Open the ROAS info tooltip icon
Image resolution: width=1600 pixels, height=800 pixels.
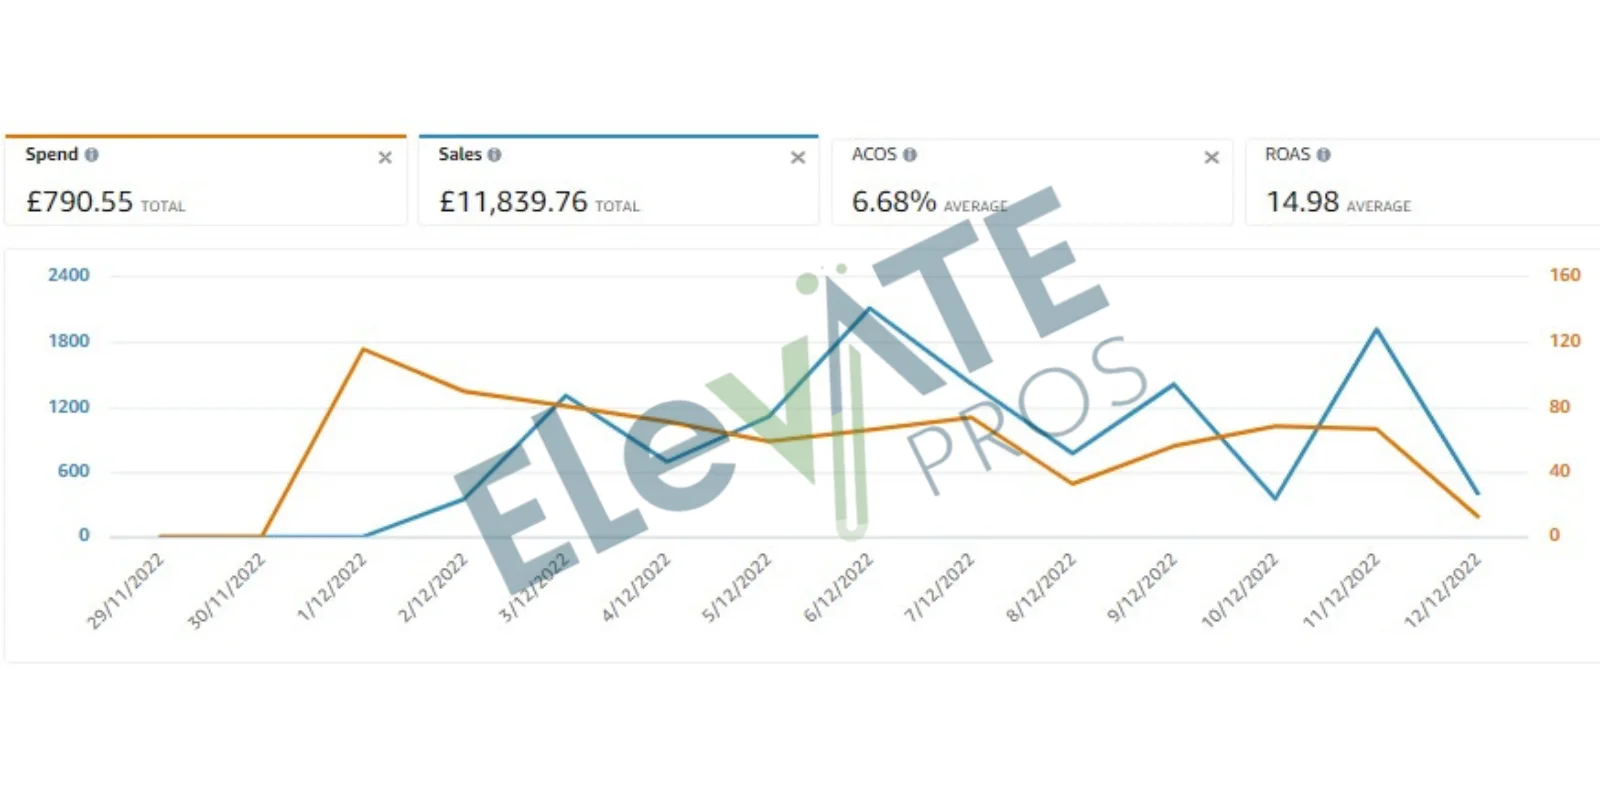1323,155
